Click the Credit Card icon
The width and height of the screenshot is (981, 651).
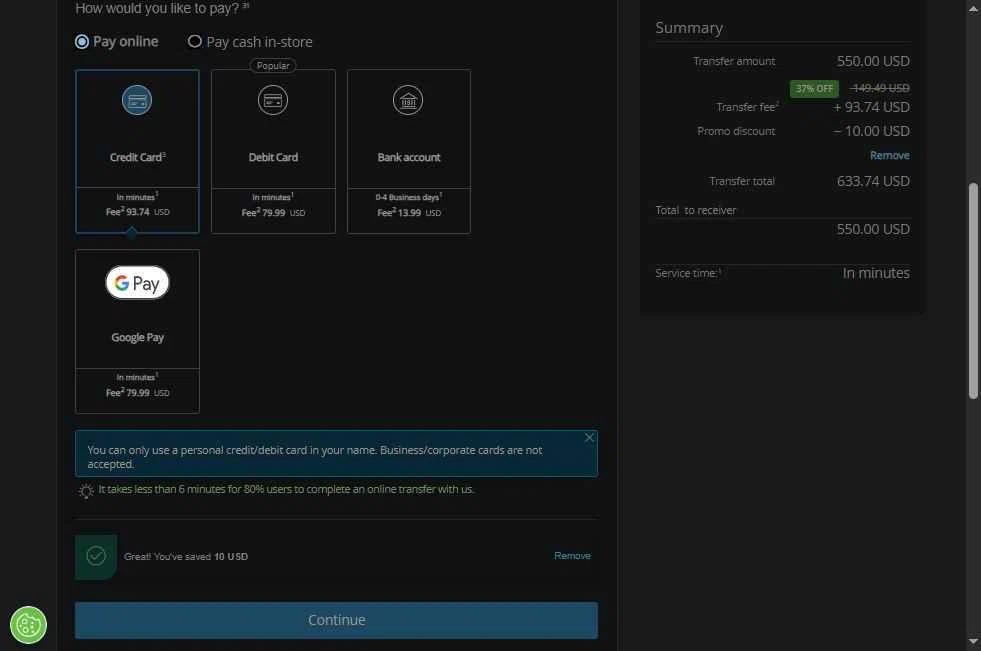[137, 100]
